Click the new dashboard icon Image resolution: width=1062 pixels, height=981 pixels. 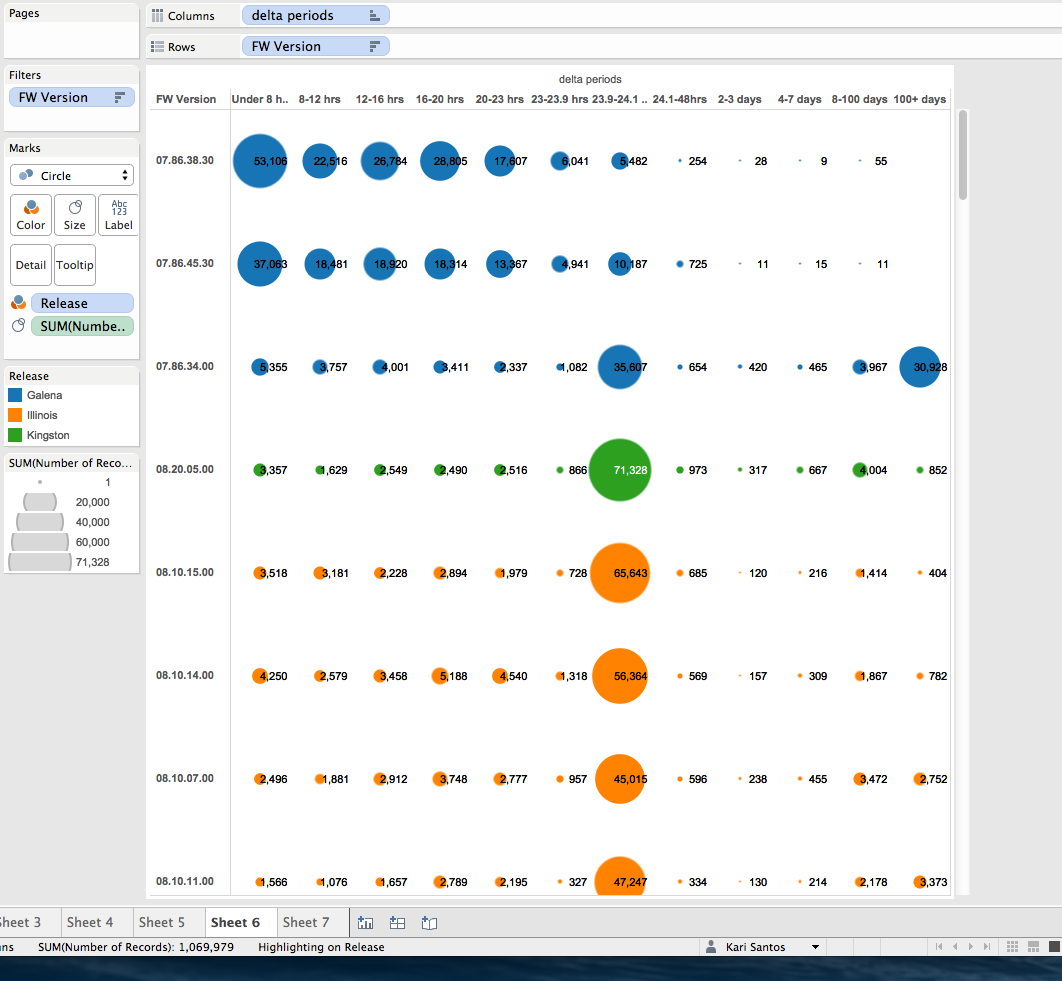tap(397, 923)
